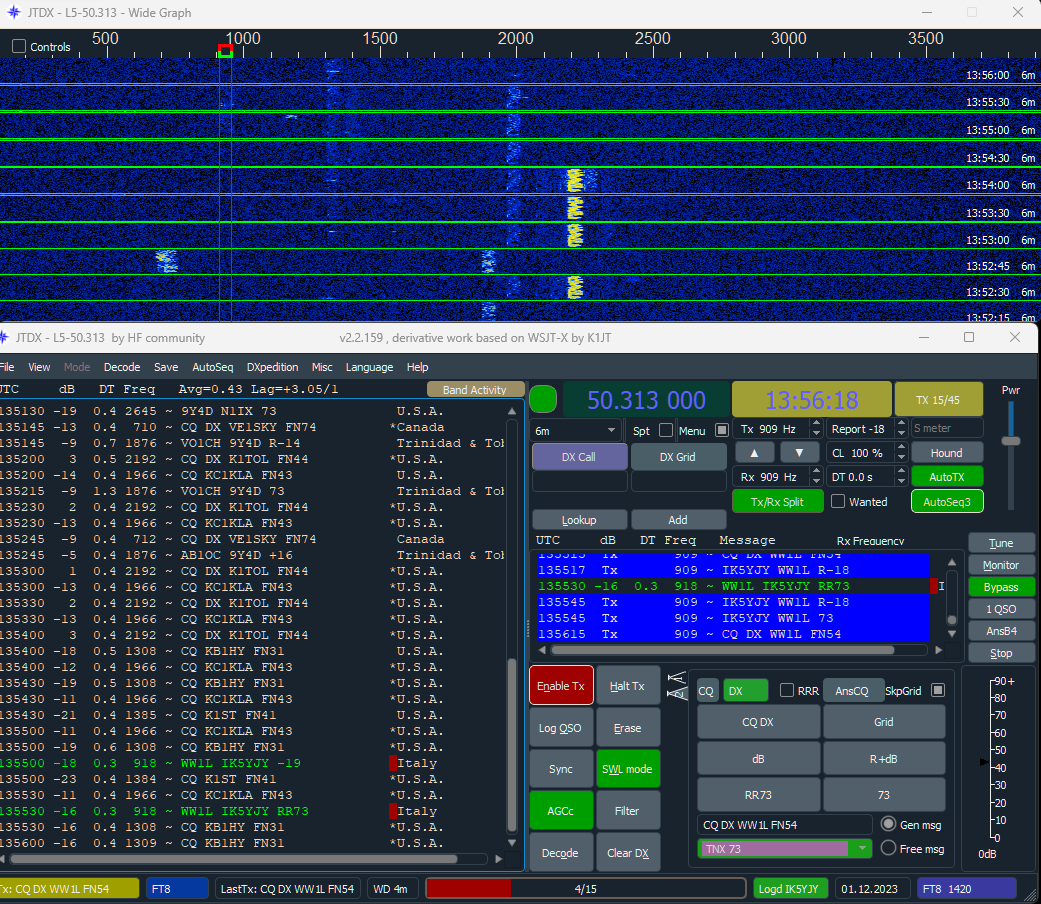1041x904 pixels.
Task: Select the 135145 CQ DX VE1SKY FN74 row
Action: coord(252,427)
